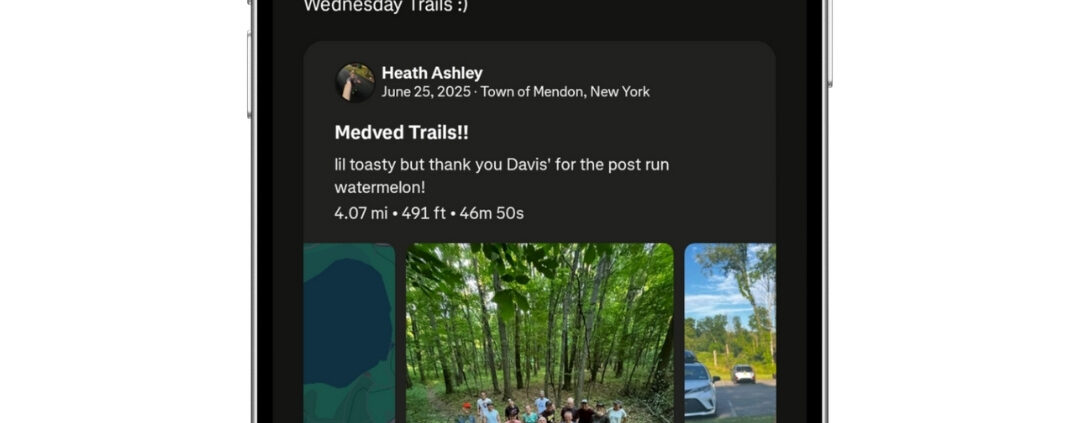Viewport: 1080px width, 423px height.
Task: Select the June 25, 2025 date text
Action: coord(426,92)
